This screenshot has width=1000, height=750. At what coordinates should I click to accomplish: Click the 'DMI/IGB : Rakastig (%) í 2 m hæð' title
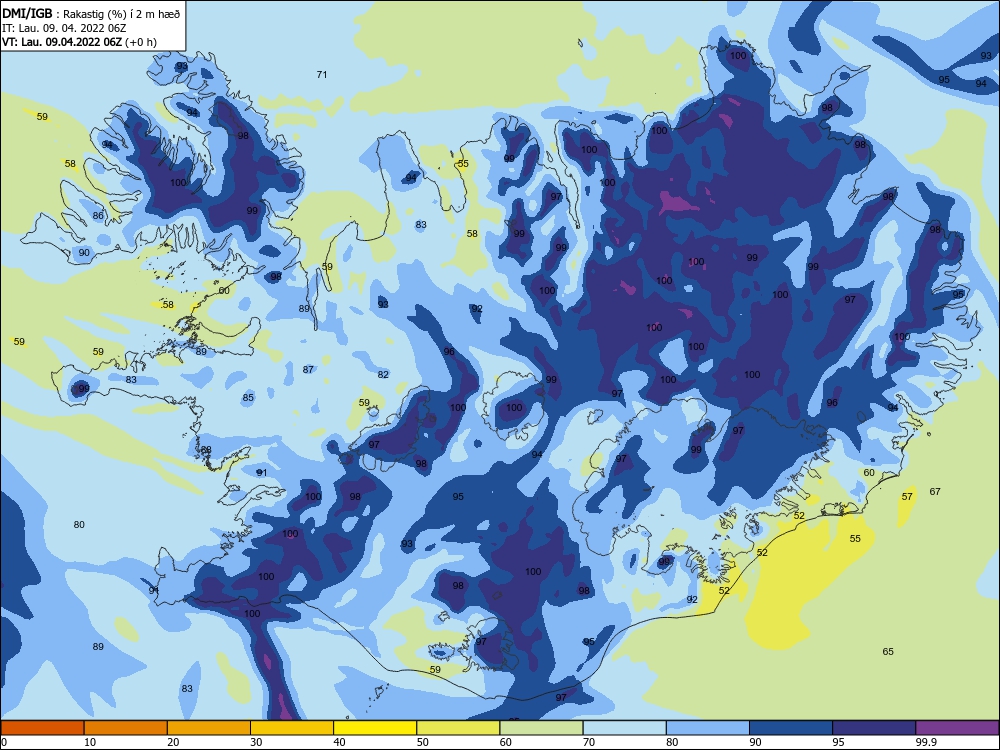pyautogui.click(x=91, y=13)
